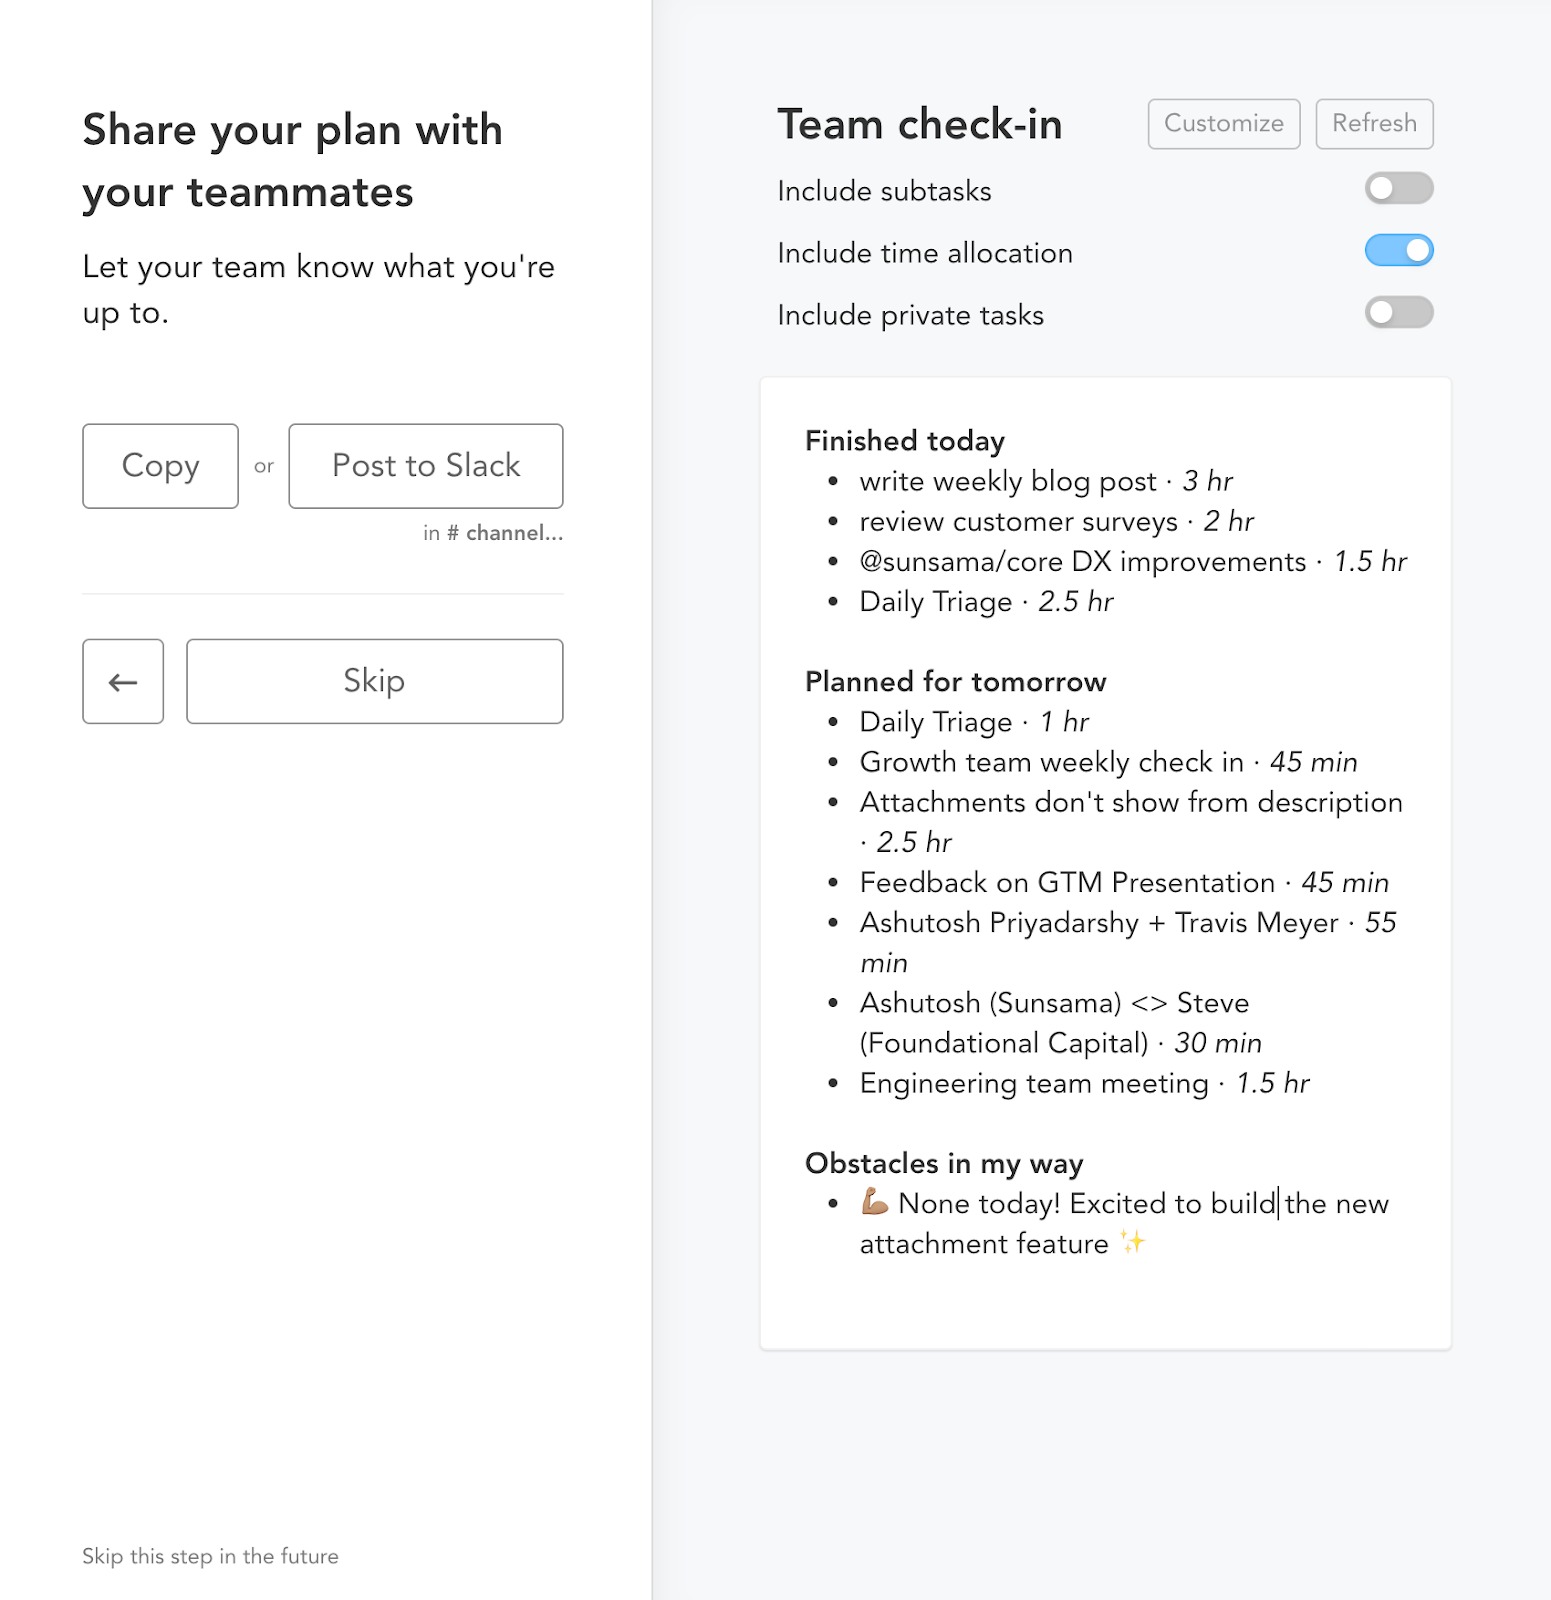Open the Customize options
Viewport: 1551px width, 1600px height.
pos(1222,123)
